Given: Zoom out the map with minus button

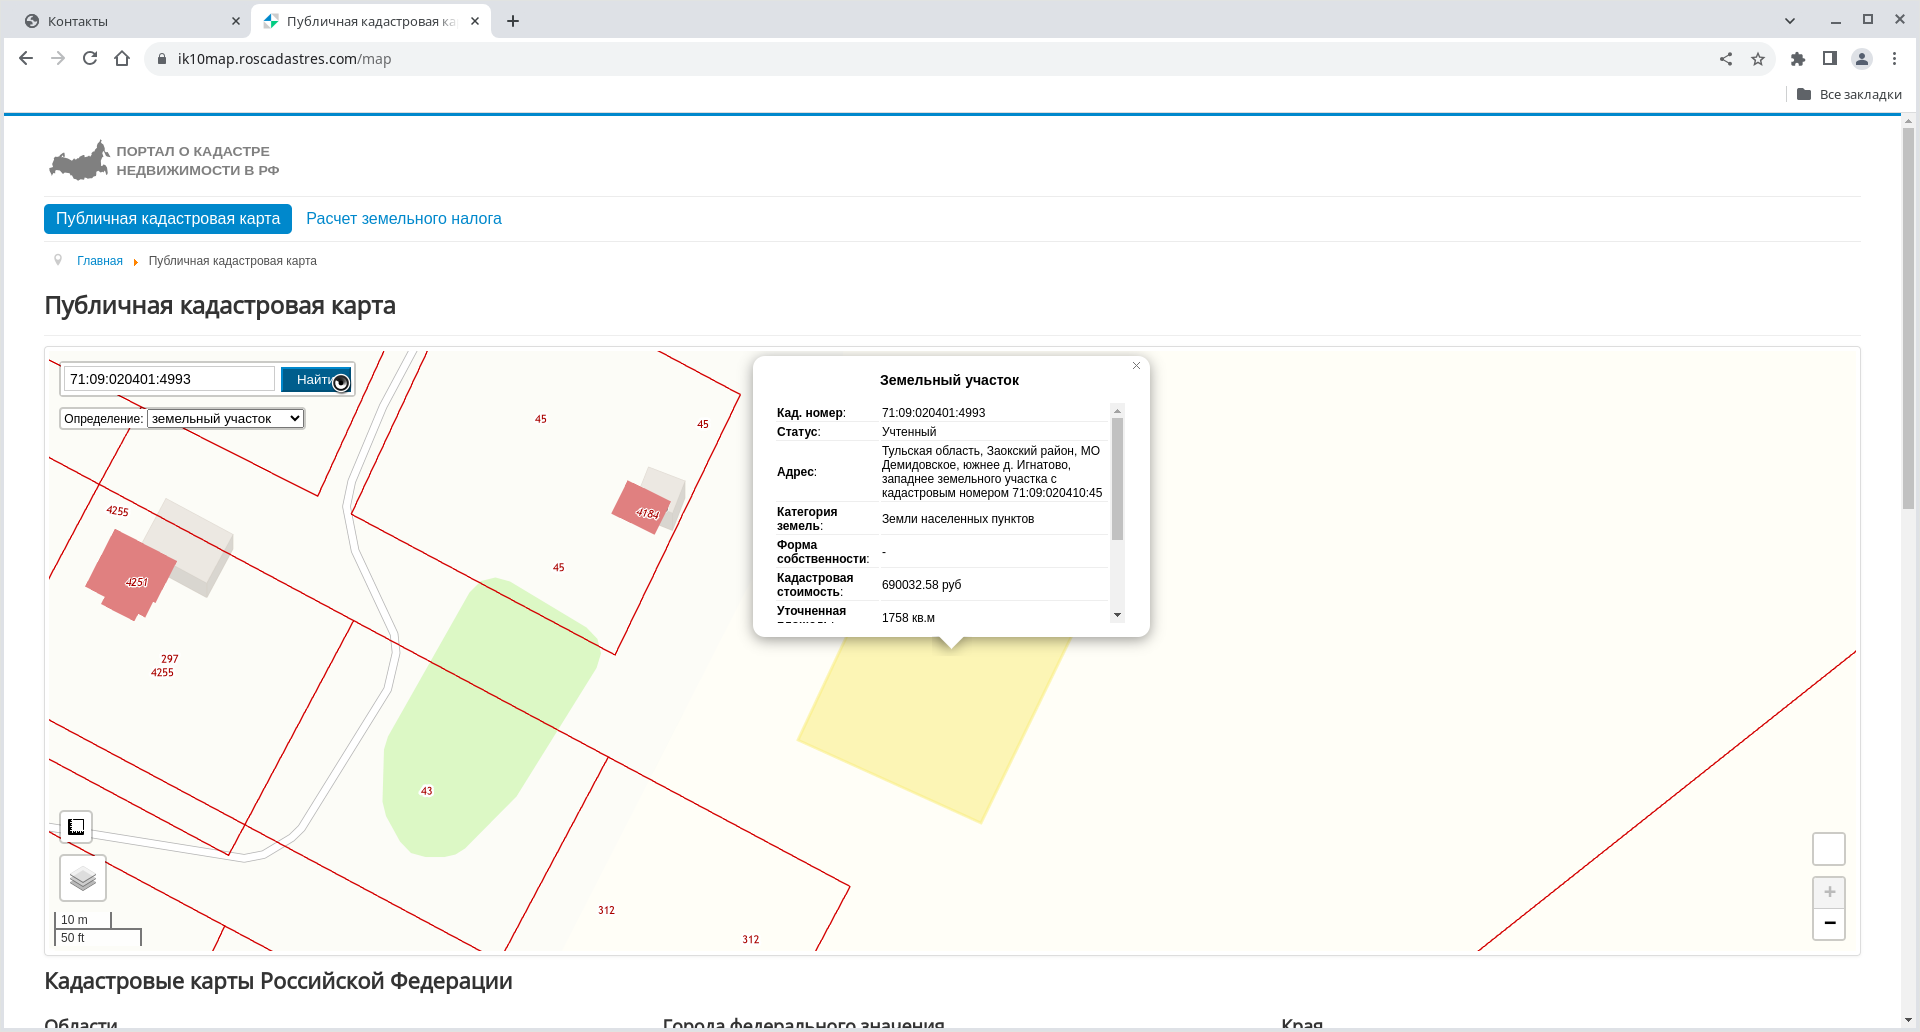Looking at the screenshot, I should coord(1829,923).
